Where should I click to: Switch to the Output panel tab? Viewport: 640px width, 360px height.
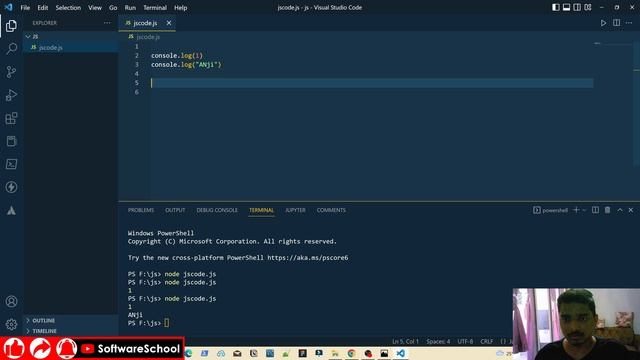pyautogui.click(x=175, y=210)
